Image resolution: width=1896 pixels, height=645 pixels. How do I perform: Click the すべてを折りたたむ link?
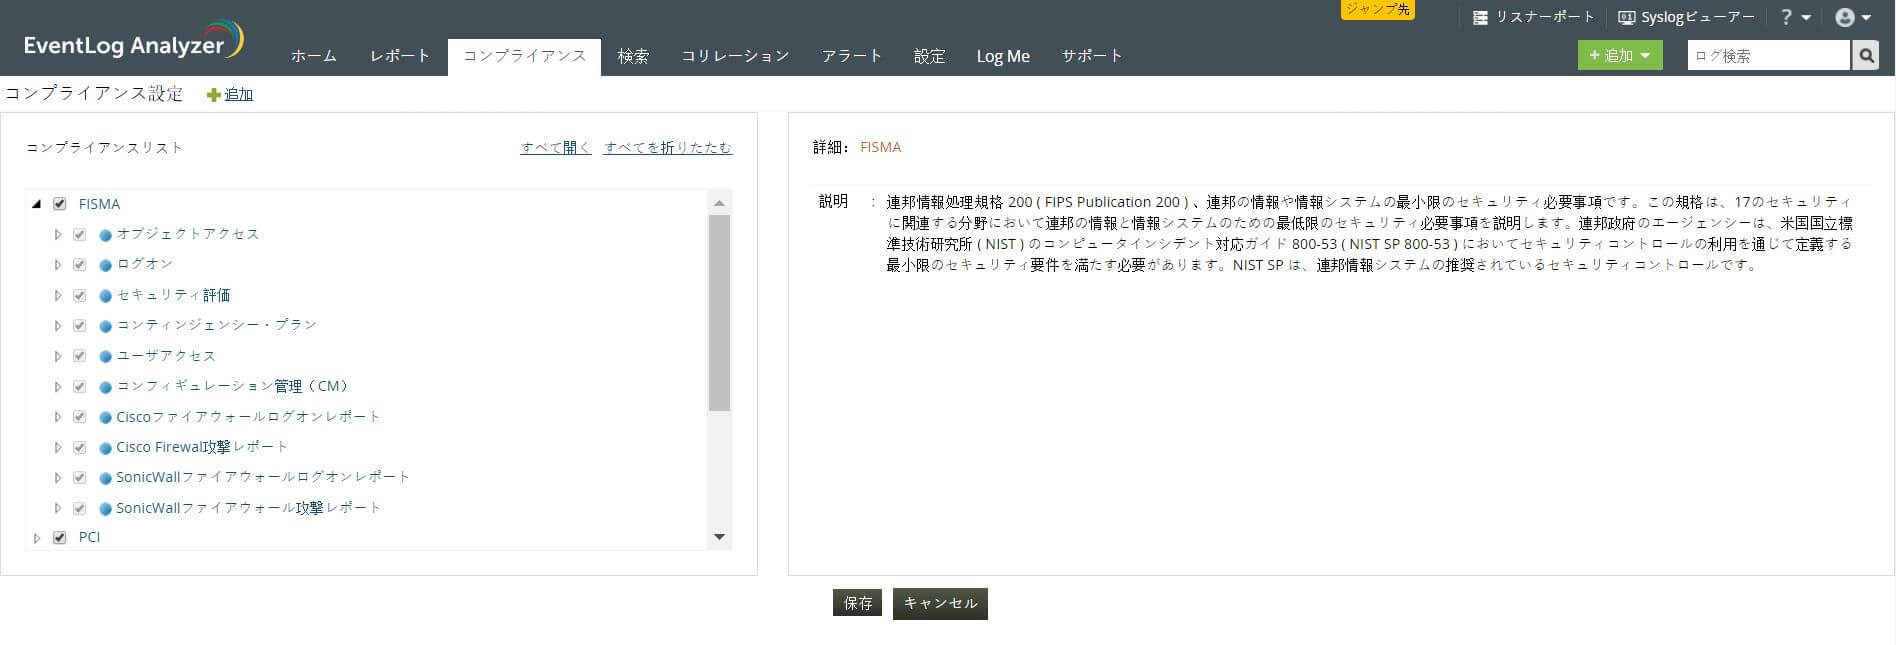point(668,148)
